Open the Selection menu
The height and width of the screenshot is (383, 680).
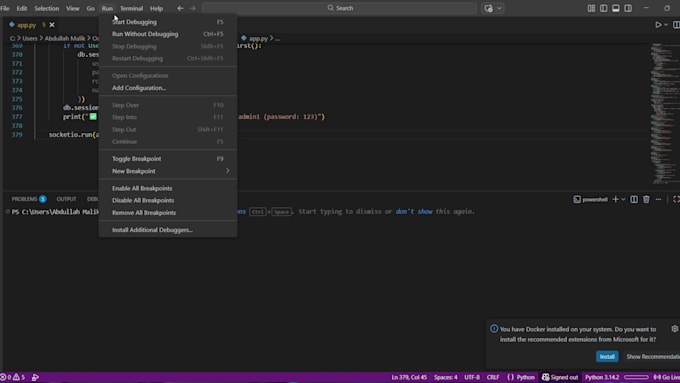pos(46,8)
